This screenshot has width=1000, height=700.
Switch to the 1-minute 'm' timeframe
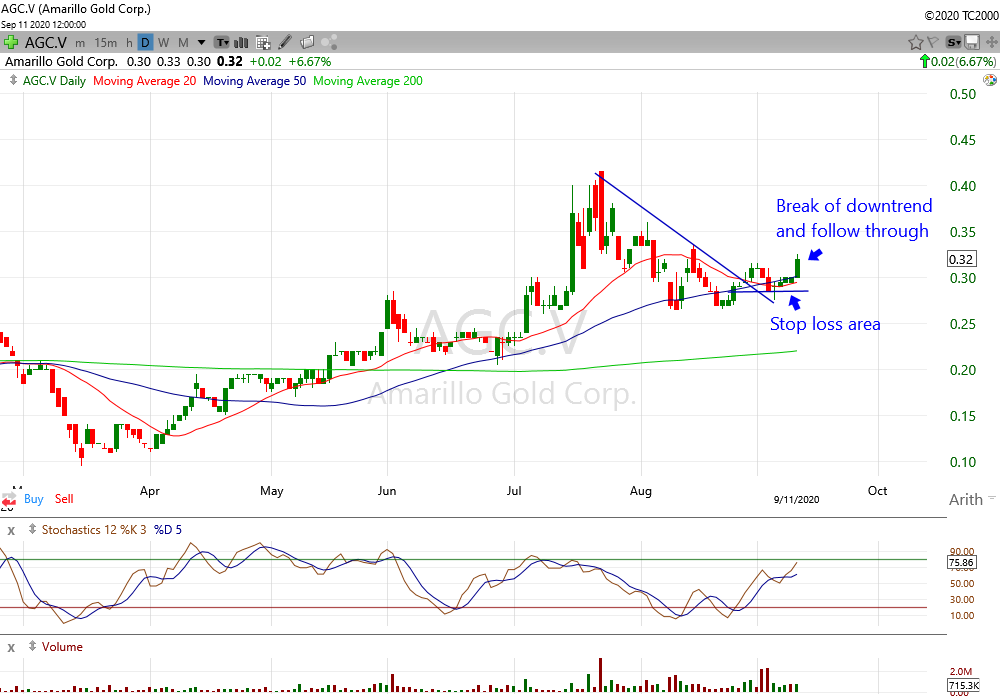click(80, 43)
